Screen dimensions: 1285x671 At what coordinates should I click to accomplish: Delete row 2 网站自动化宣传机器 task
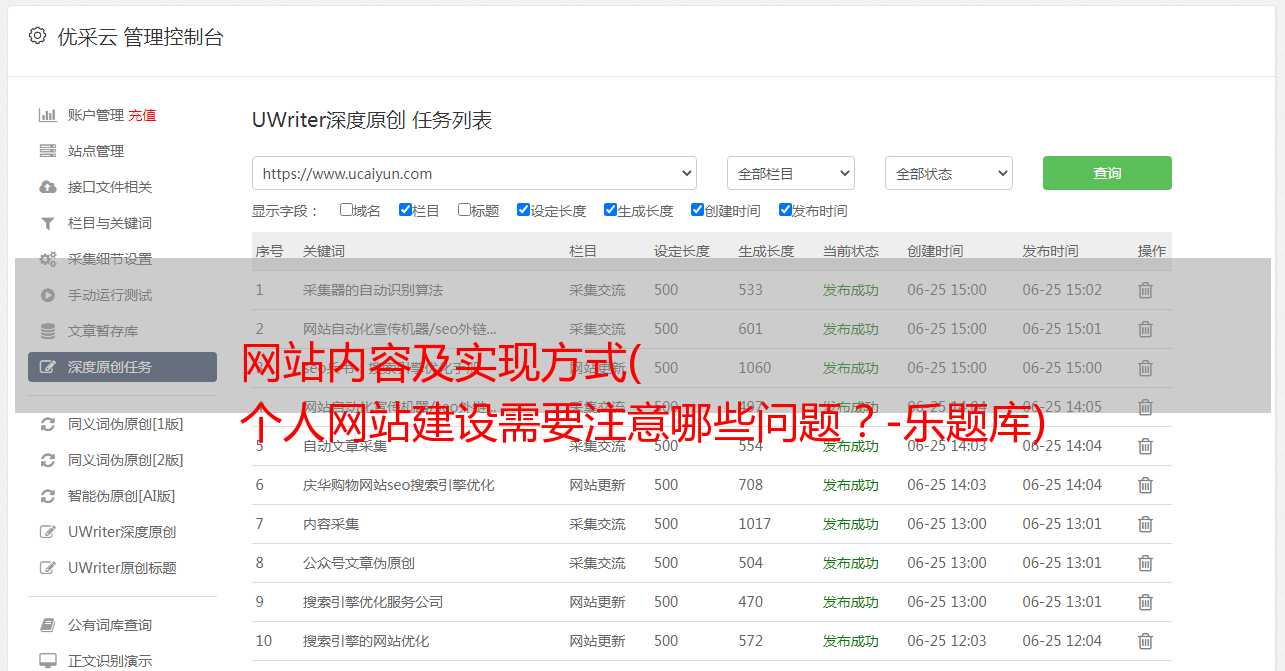point(1146,329)
